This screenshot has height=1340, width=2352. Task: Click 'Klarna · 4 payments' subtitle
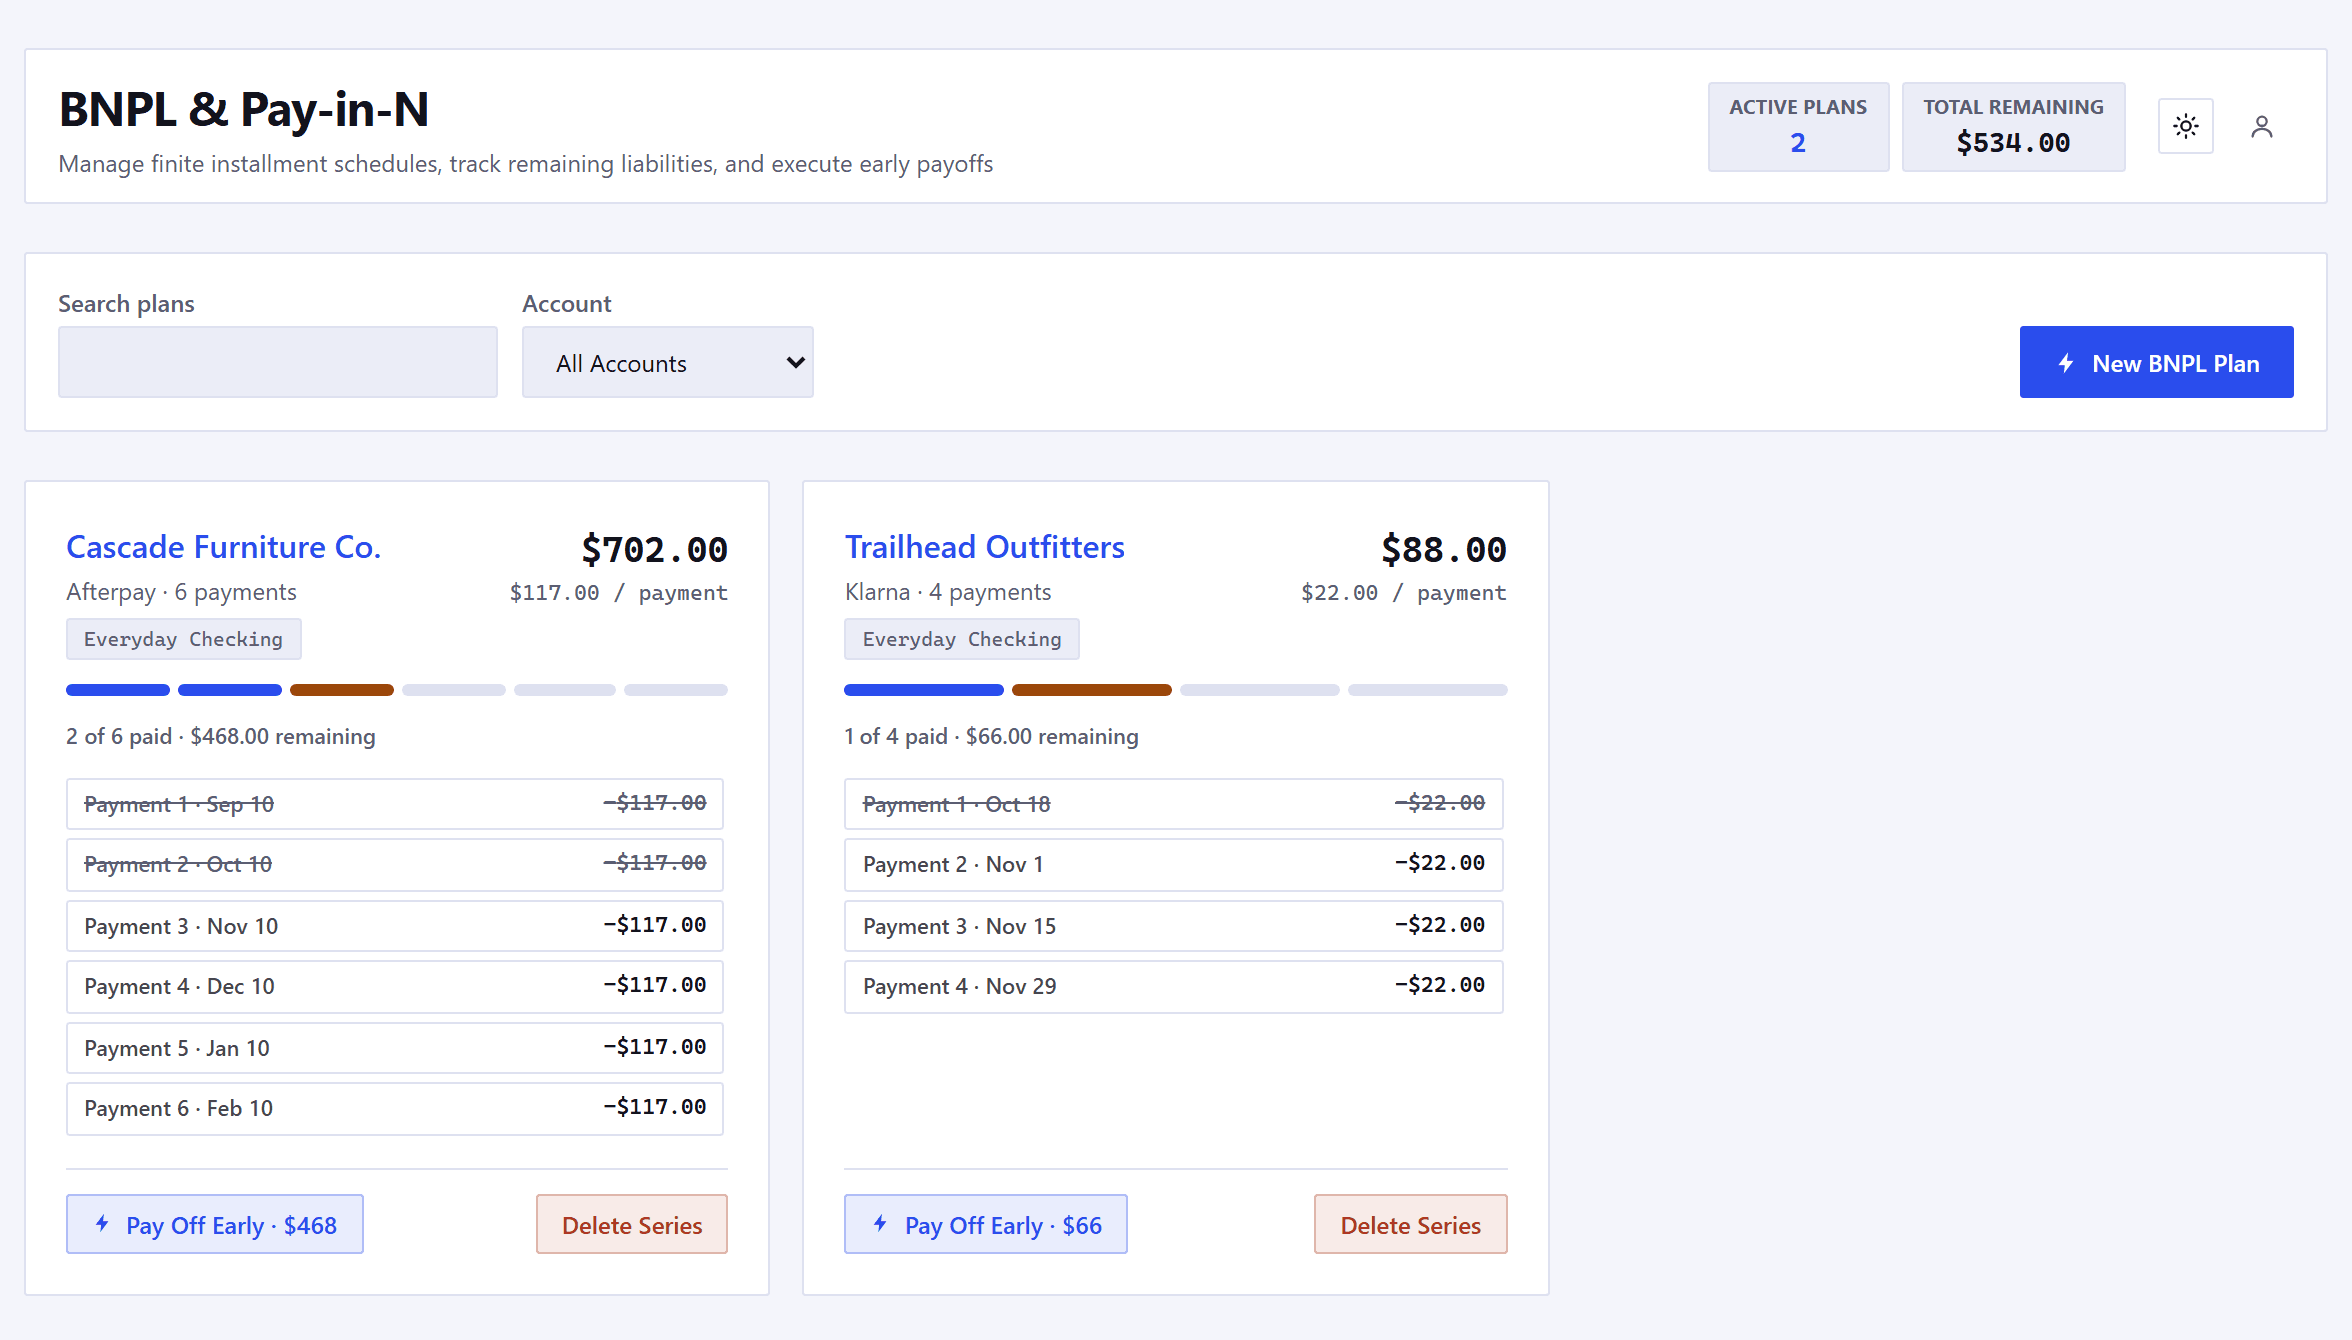click(948, 592)
